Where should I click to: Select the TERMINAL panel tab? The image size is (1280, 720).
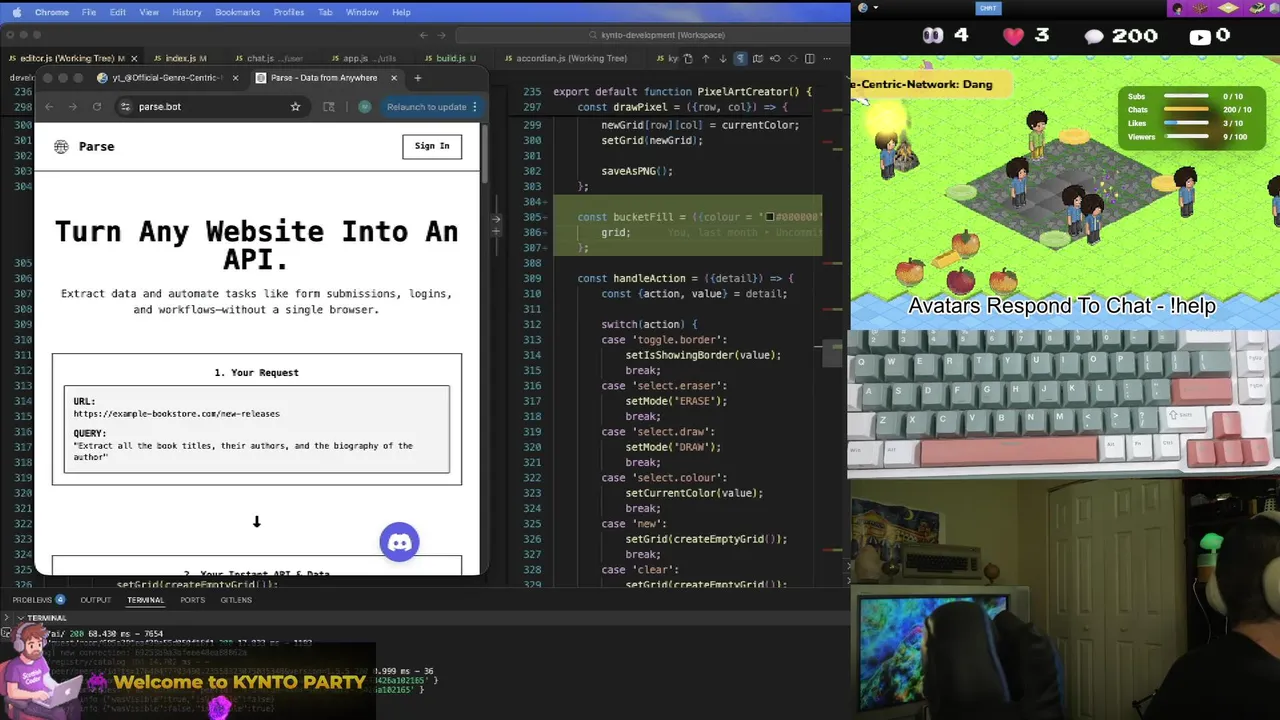(145, 600)
